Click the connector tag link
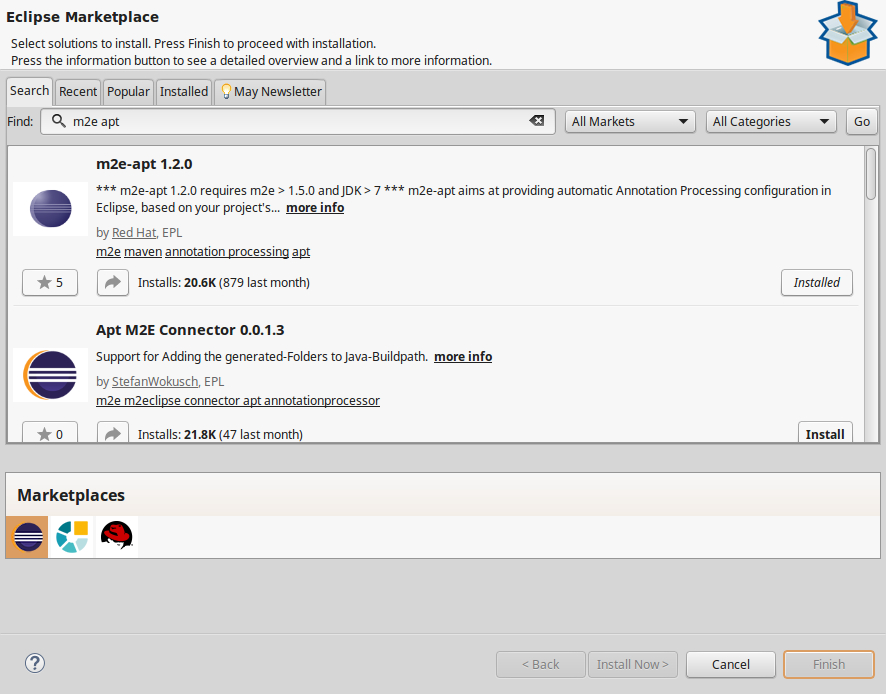 coord(212,401)
